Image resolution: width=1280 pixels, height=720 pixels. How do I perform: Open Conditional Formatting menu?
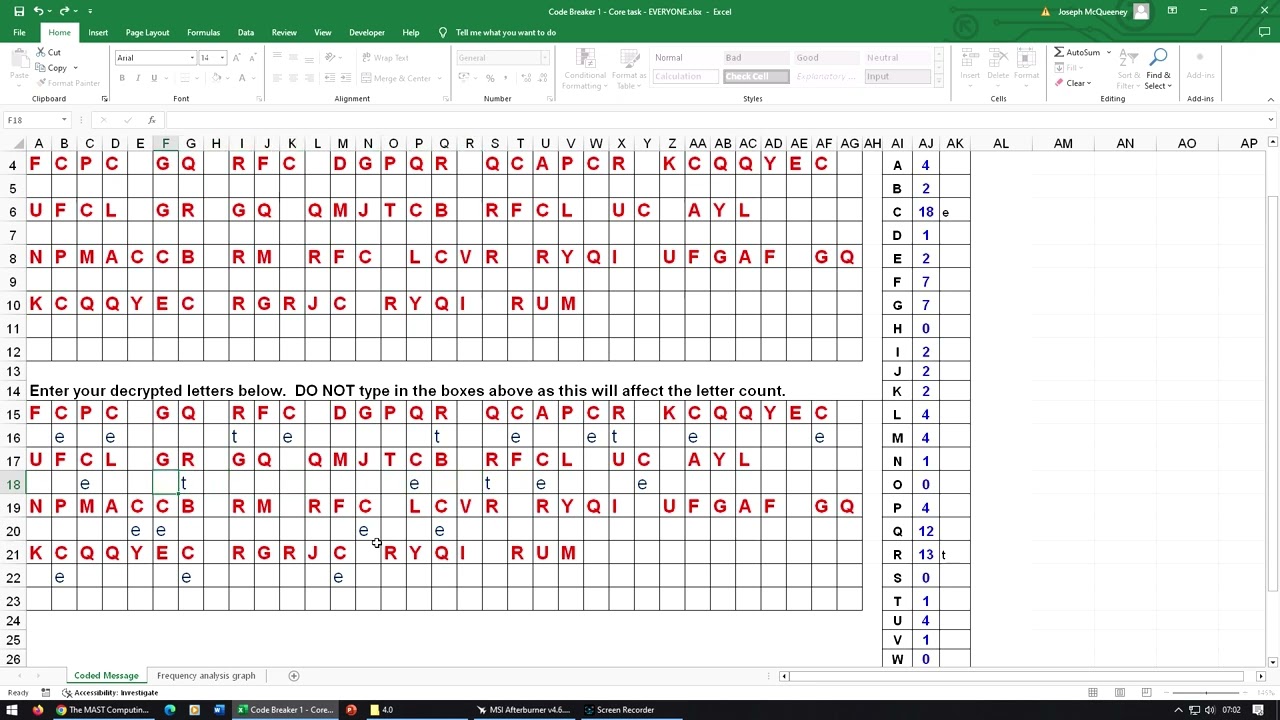tap(584, 68)
